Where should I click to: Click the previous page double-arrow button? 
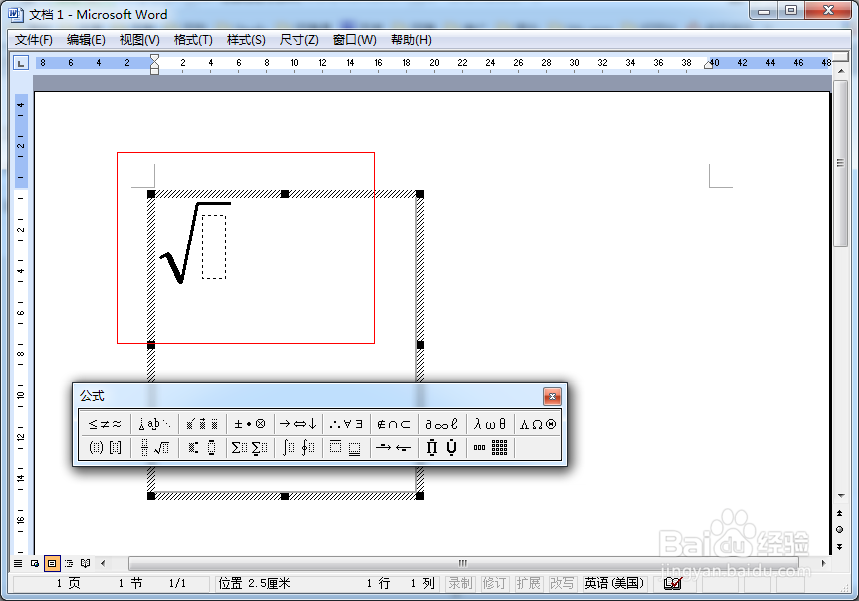[x=840, y=513]
